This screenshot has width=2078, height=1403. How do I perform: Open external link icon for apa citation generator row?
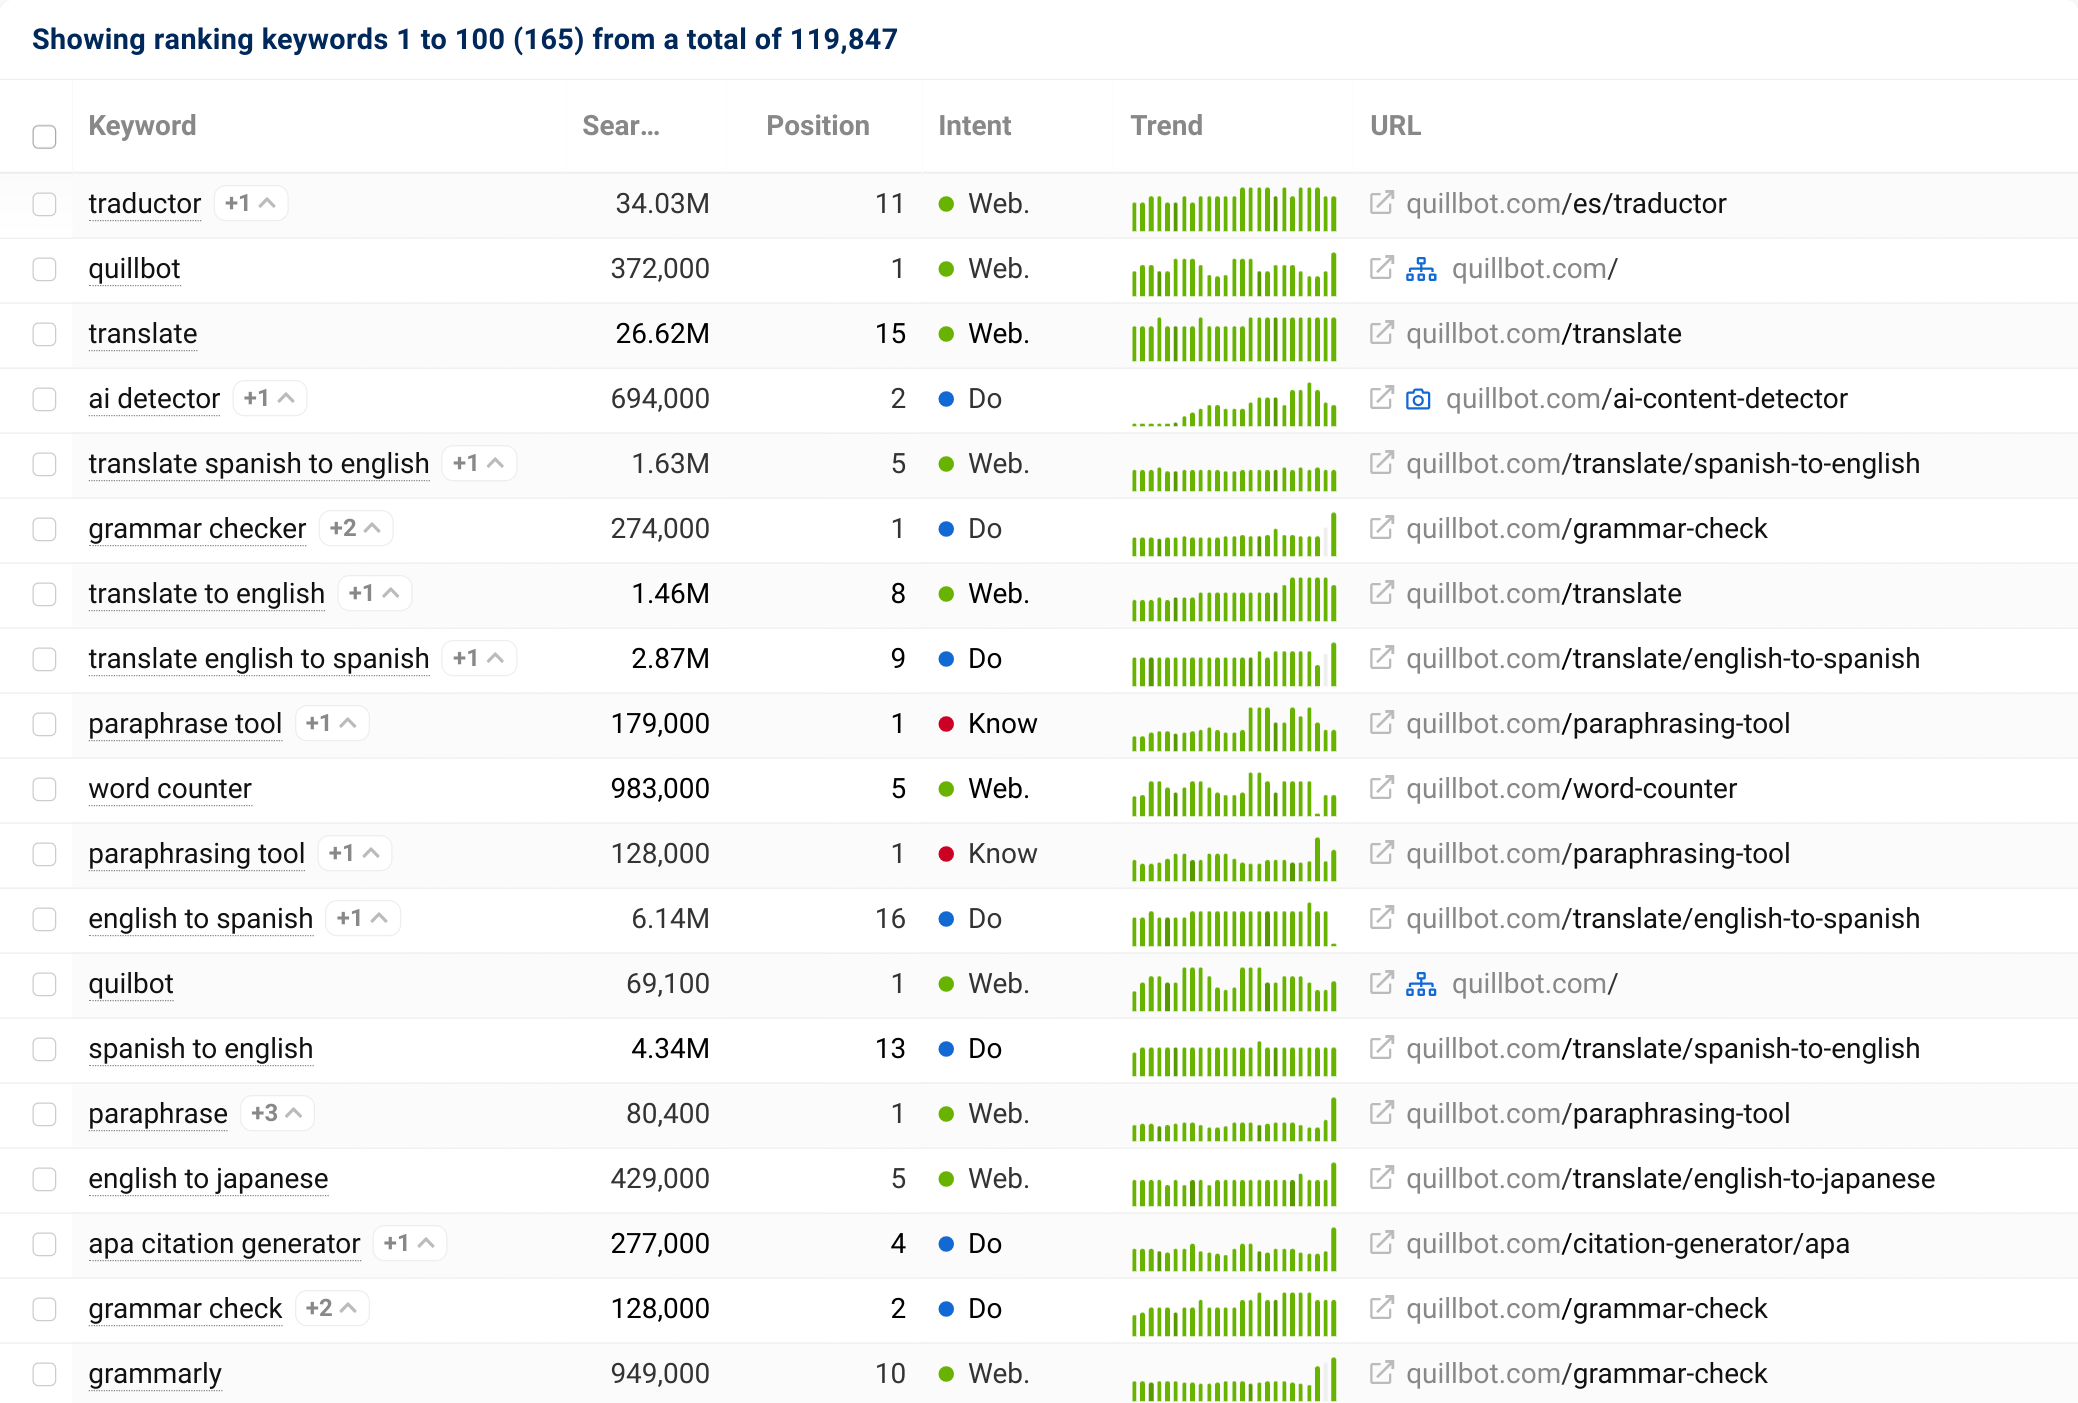[1381, 1243]
